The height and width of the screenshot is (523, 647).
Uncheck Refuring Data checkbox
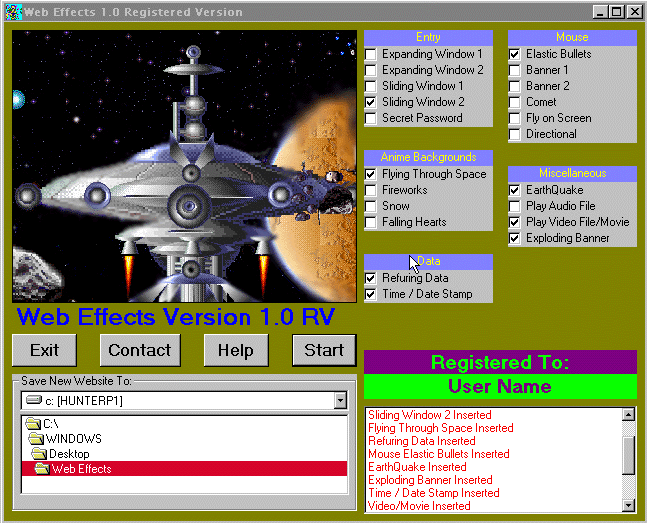(371, 278)
